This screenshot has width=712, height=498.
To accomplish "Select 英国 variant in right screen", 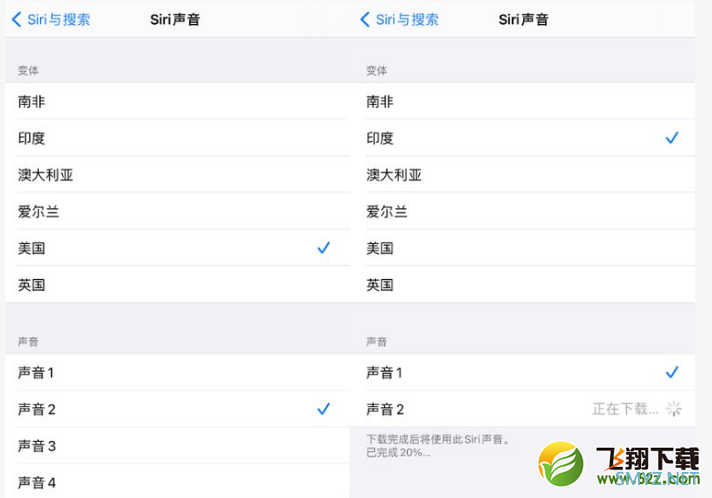I will [522, 285].
